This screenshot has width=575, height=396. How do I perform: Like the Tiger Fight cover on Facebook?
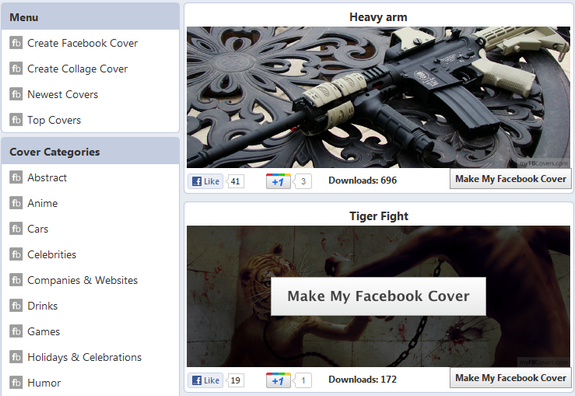[206, 380]
